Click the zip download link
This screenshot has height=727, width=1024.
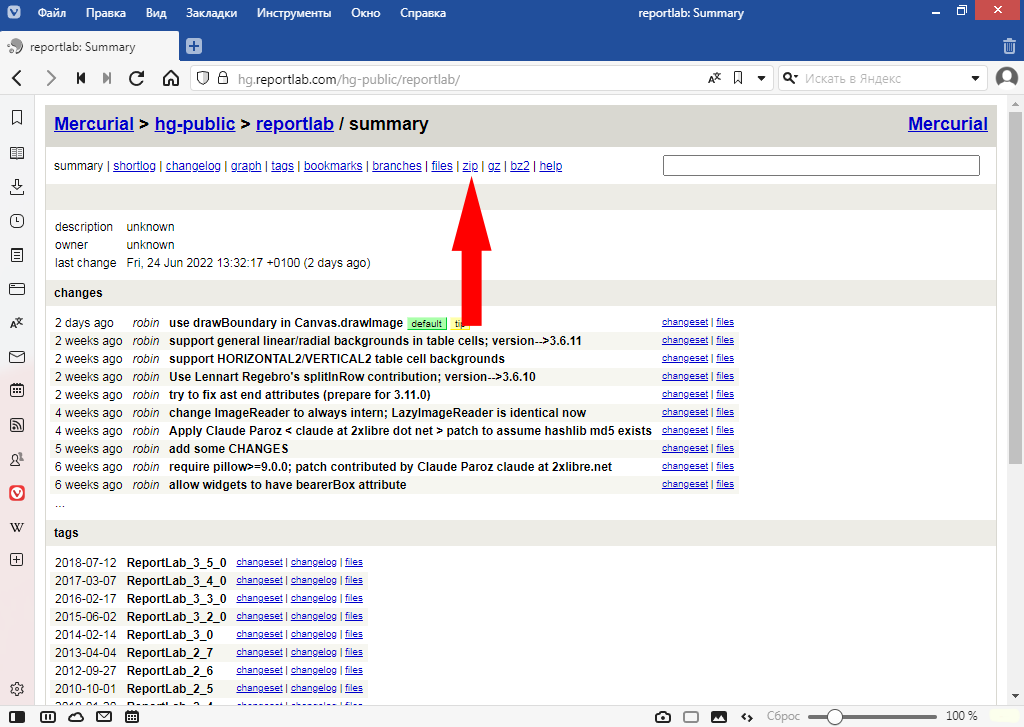pyautogui.click(x=470, y=166)
